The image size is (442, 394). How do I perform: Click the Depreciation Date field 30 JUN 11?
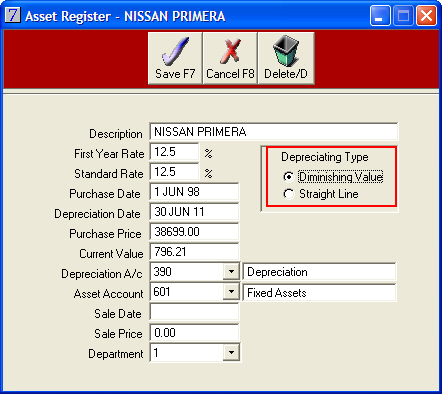[194, 212]
